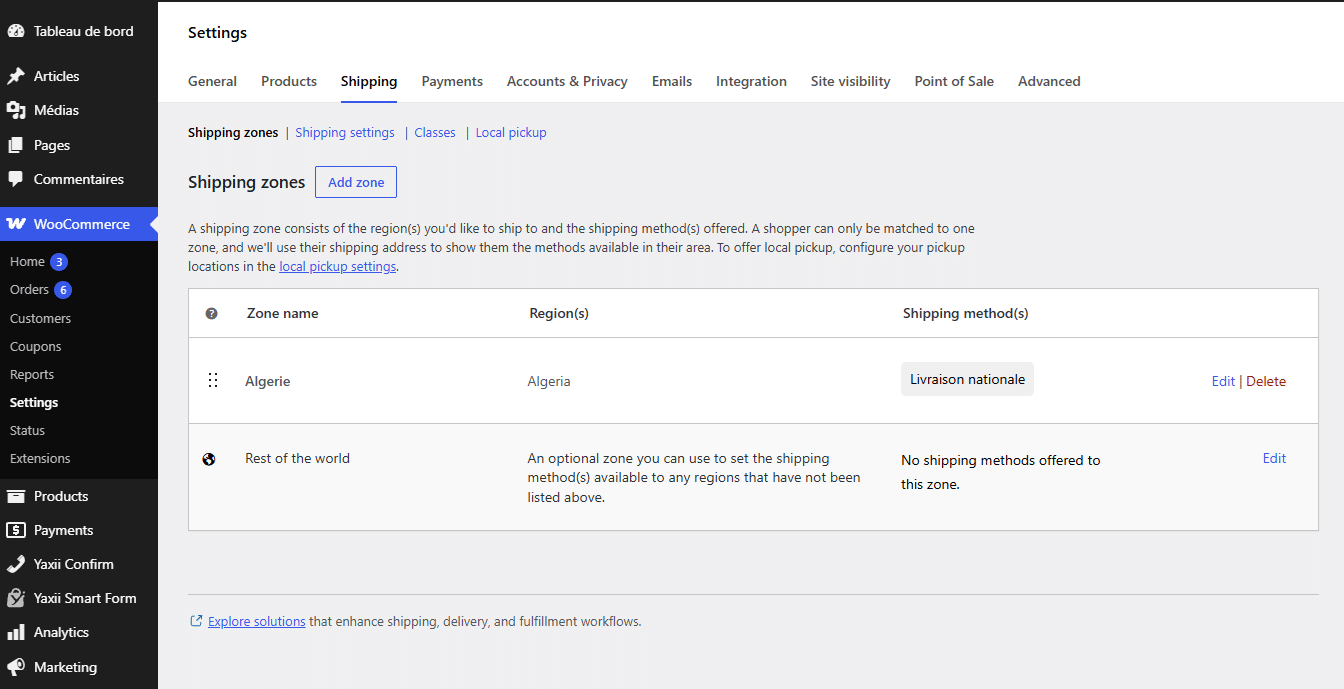Click the Rest of the world zone name
The width and height of the screenshot is (1344, 689).
click(297, 458)
